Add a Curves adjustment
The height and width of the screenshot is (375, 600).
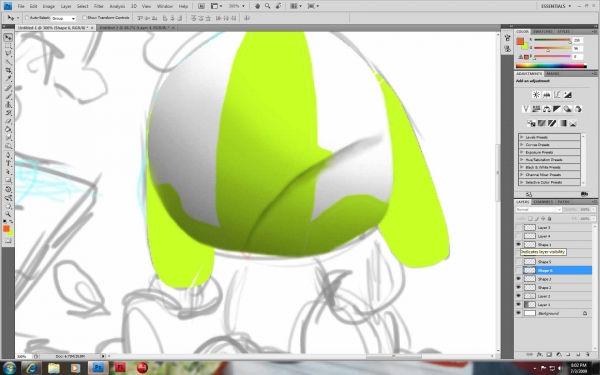tap(557, 95)
